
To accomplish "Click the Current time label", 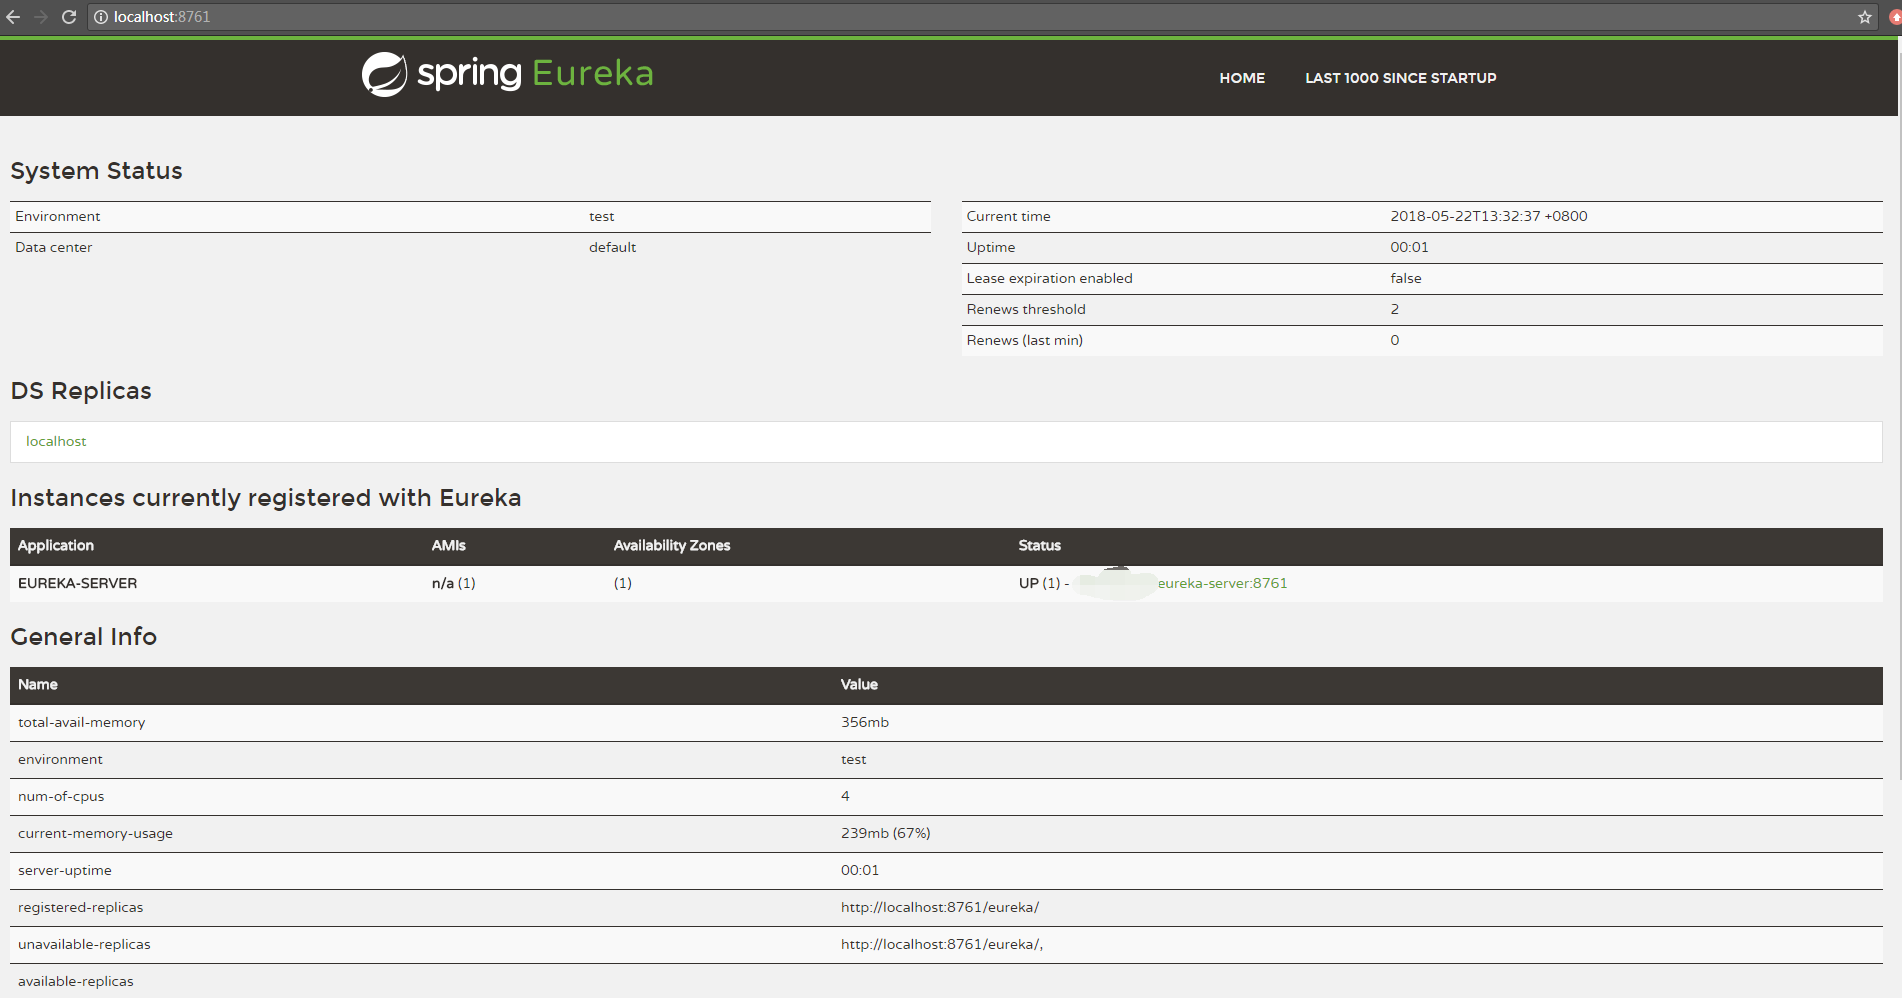I will [1008, 216].
